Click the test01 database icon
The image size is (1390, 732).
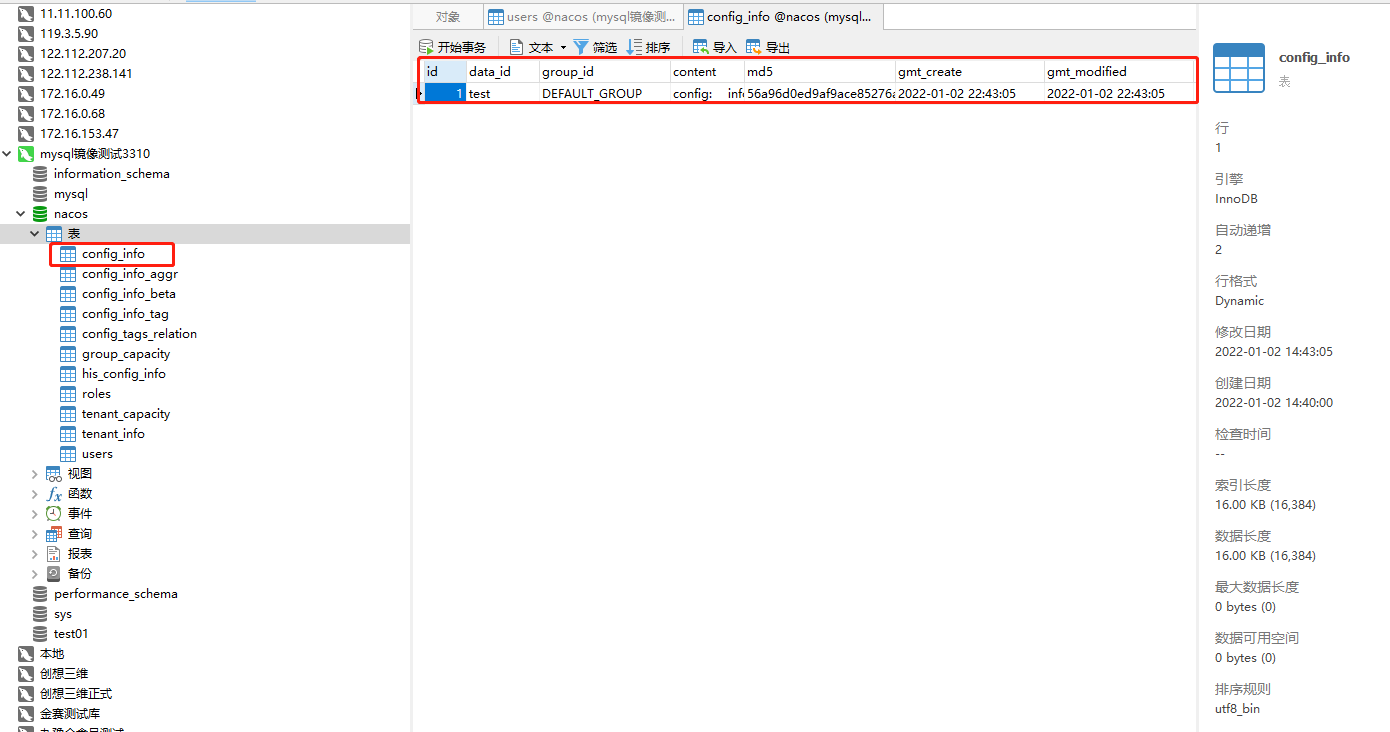(40, 634)
